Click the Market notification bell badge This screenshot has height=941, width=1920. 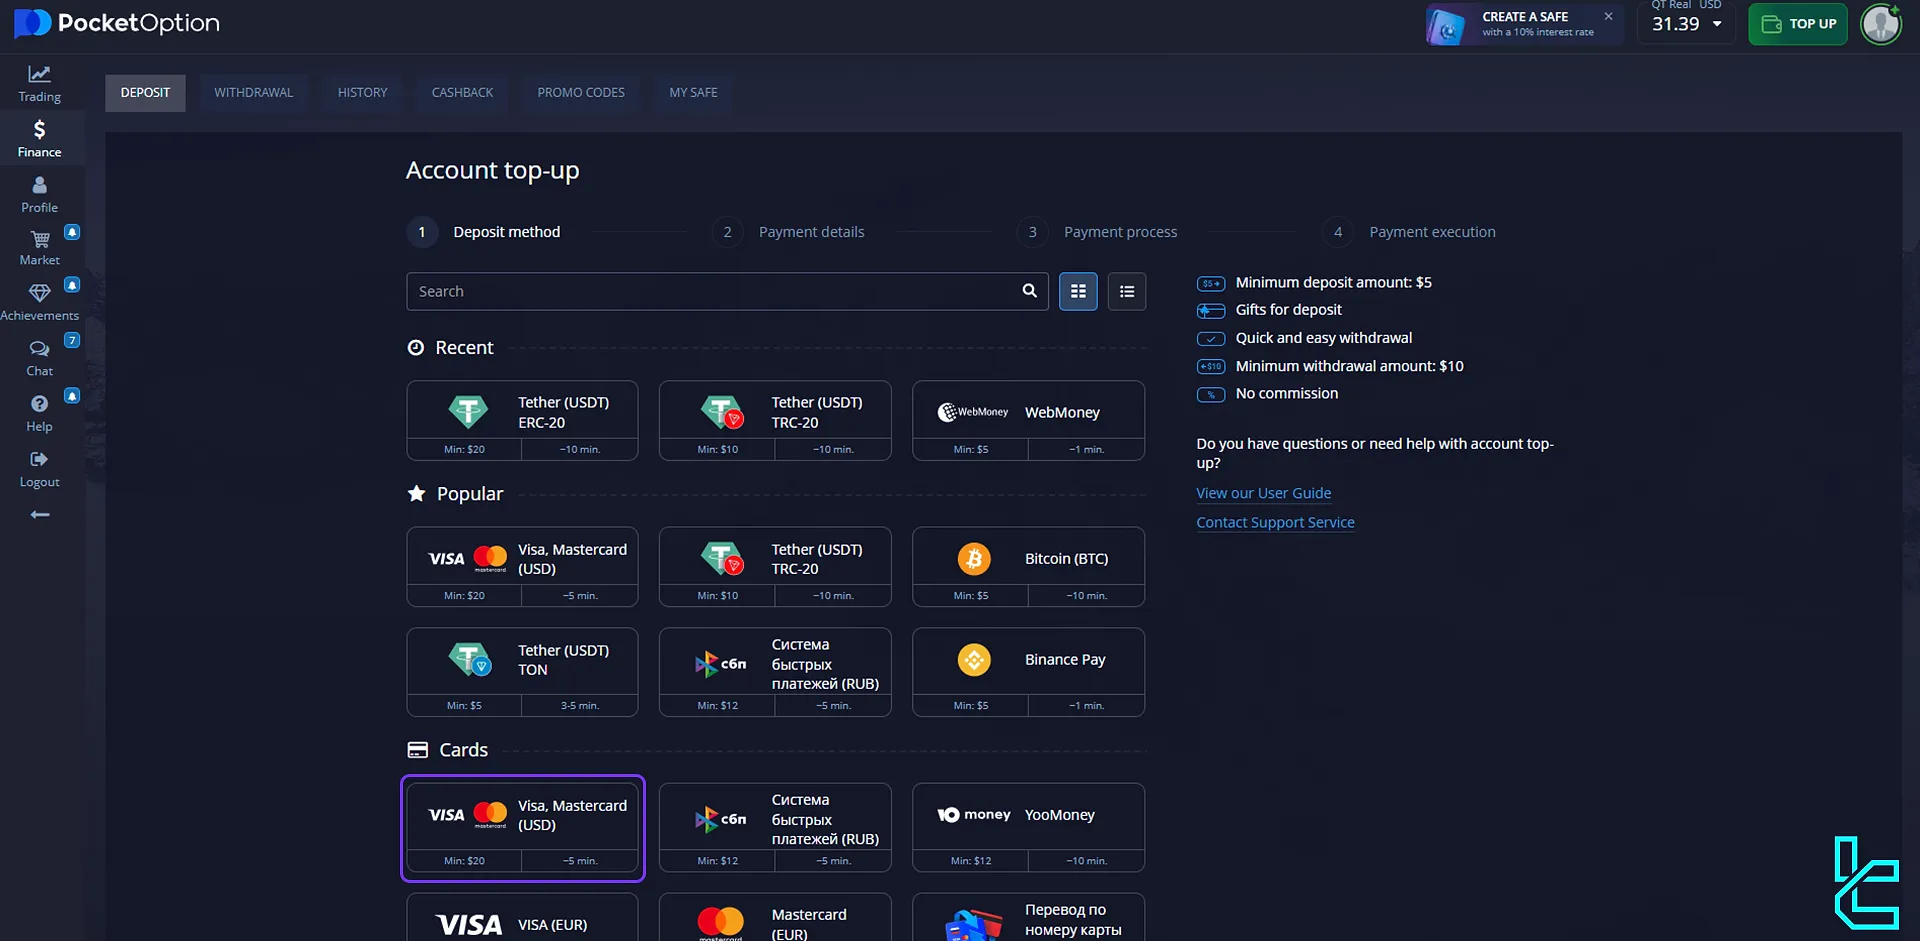click(x=72, y=232)
